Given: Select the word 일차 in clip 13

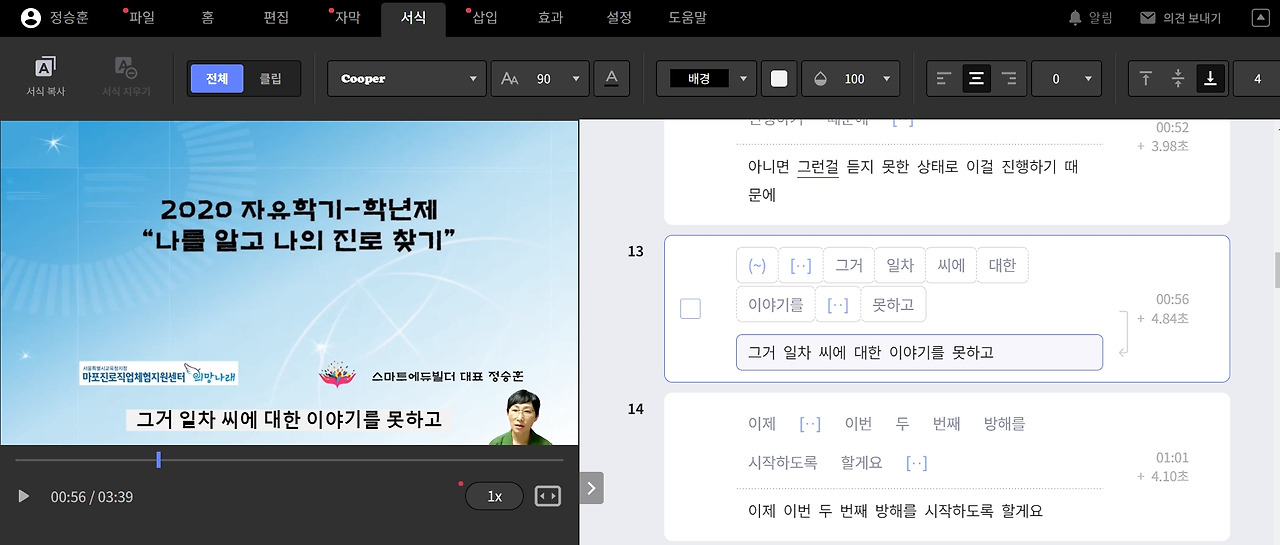Looking at the screenshot, I should pos(900,265).
